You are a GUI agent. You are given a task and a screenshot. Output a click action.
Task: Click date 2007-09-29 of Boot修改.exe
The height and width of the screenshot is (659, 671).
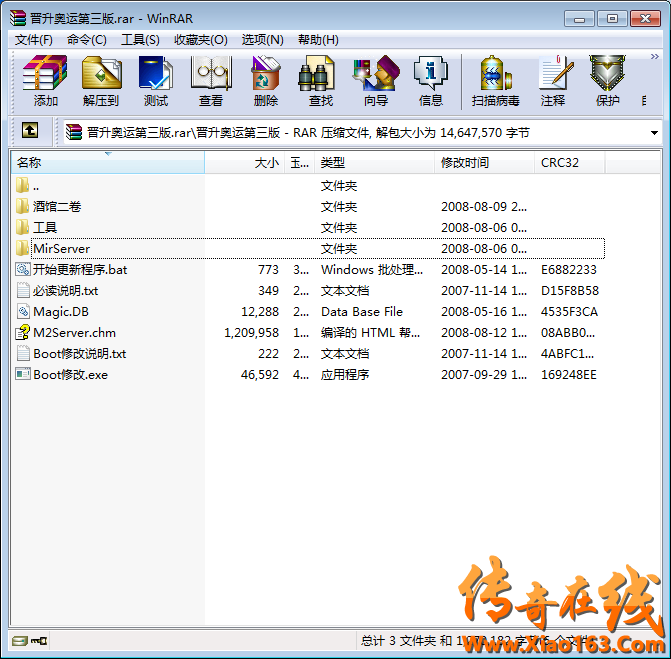tap(484, 374)
